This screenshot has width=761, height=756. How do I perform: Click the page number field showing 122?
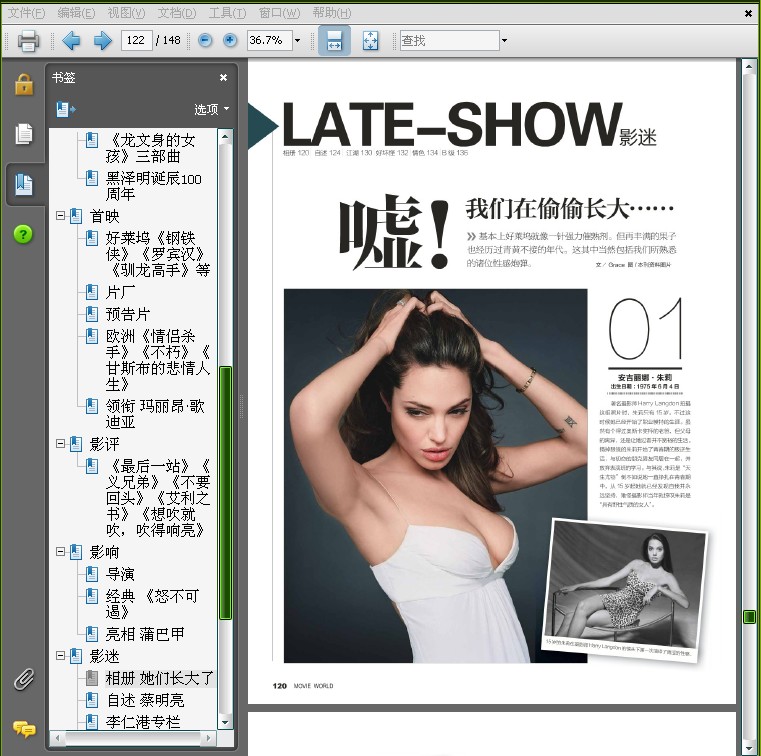tap(136, 40)
